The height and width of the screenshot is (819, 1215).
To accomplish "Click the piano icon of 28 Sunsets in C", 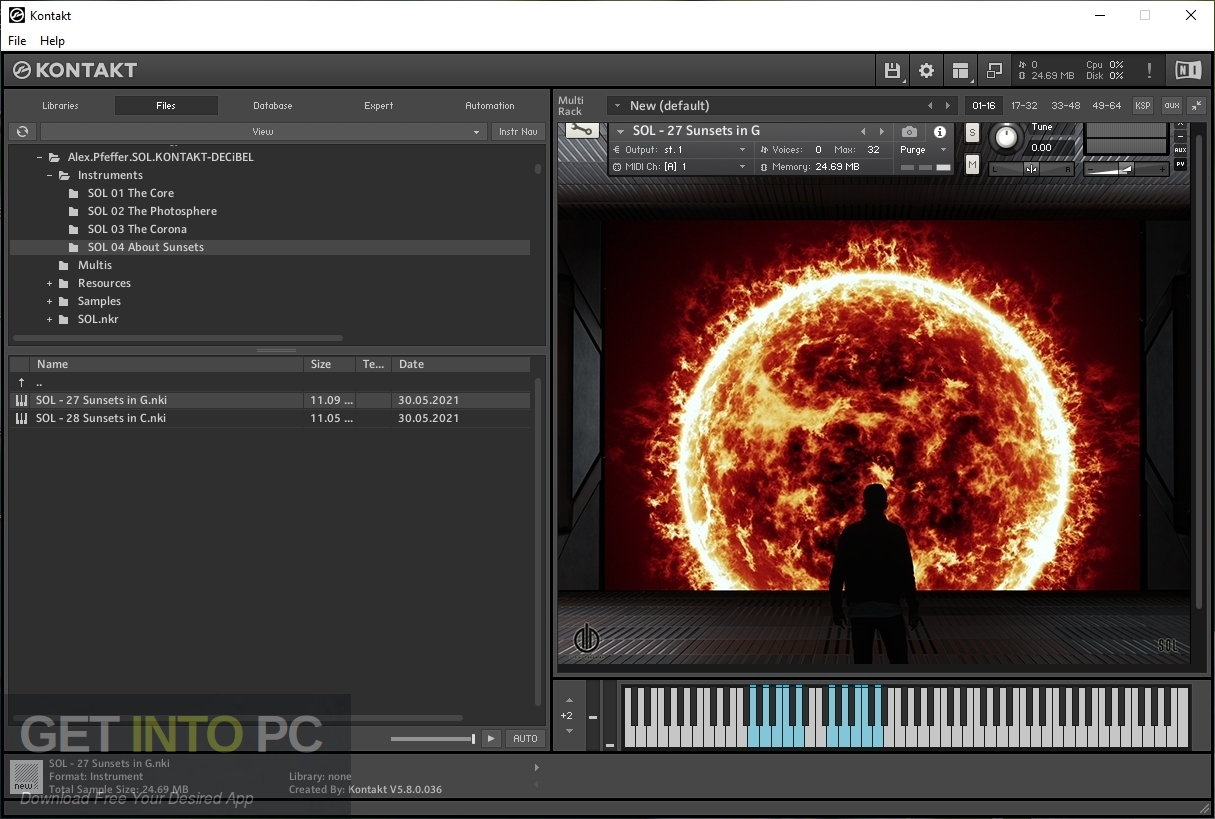I will 22,418.
